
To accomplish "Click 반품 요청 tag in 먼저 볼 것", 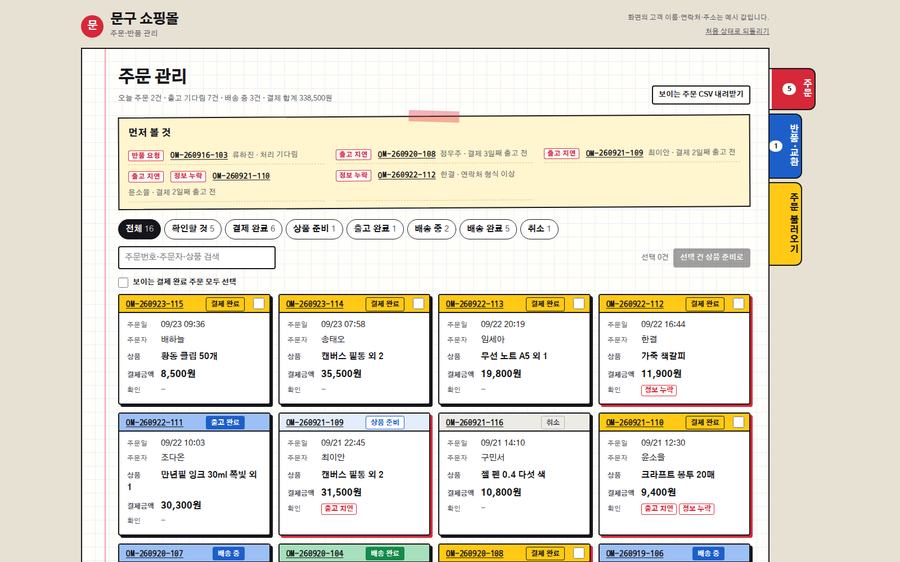I will coord(146,156).
